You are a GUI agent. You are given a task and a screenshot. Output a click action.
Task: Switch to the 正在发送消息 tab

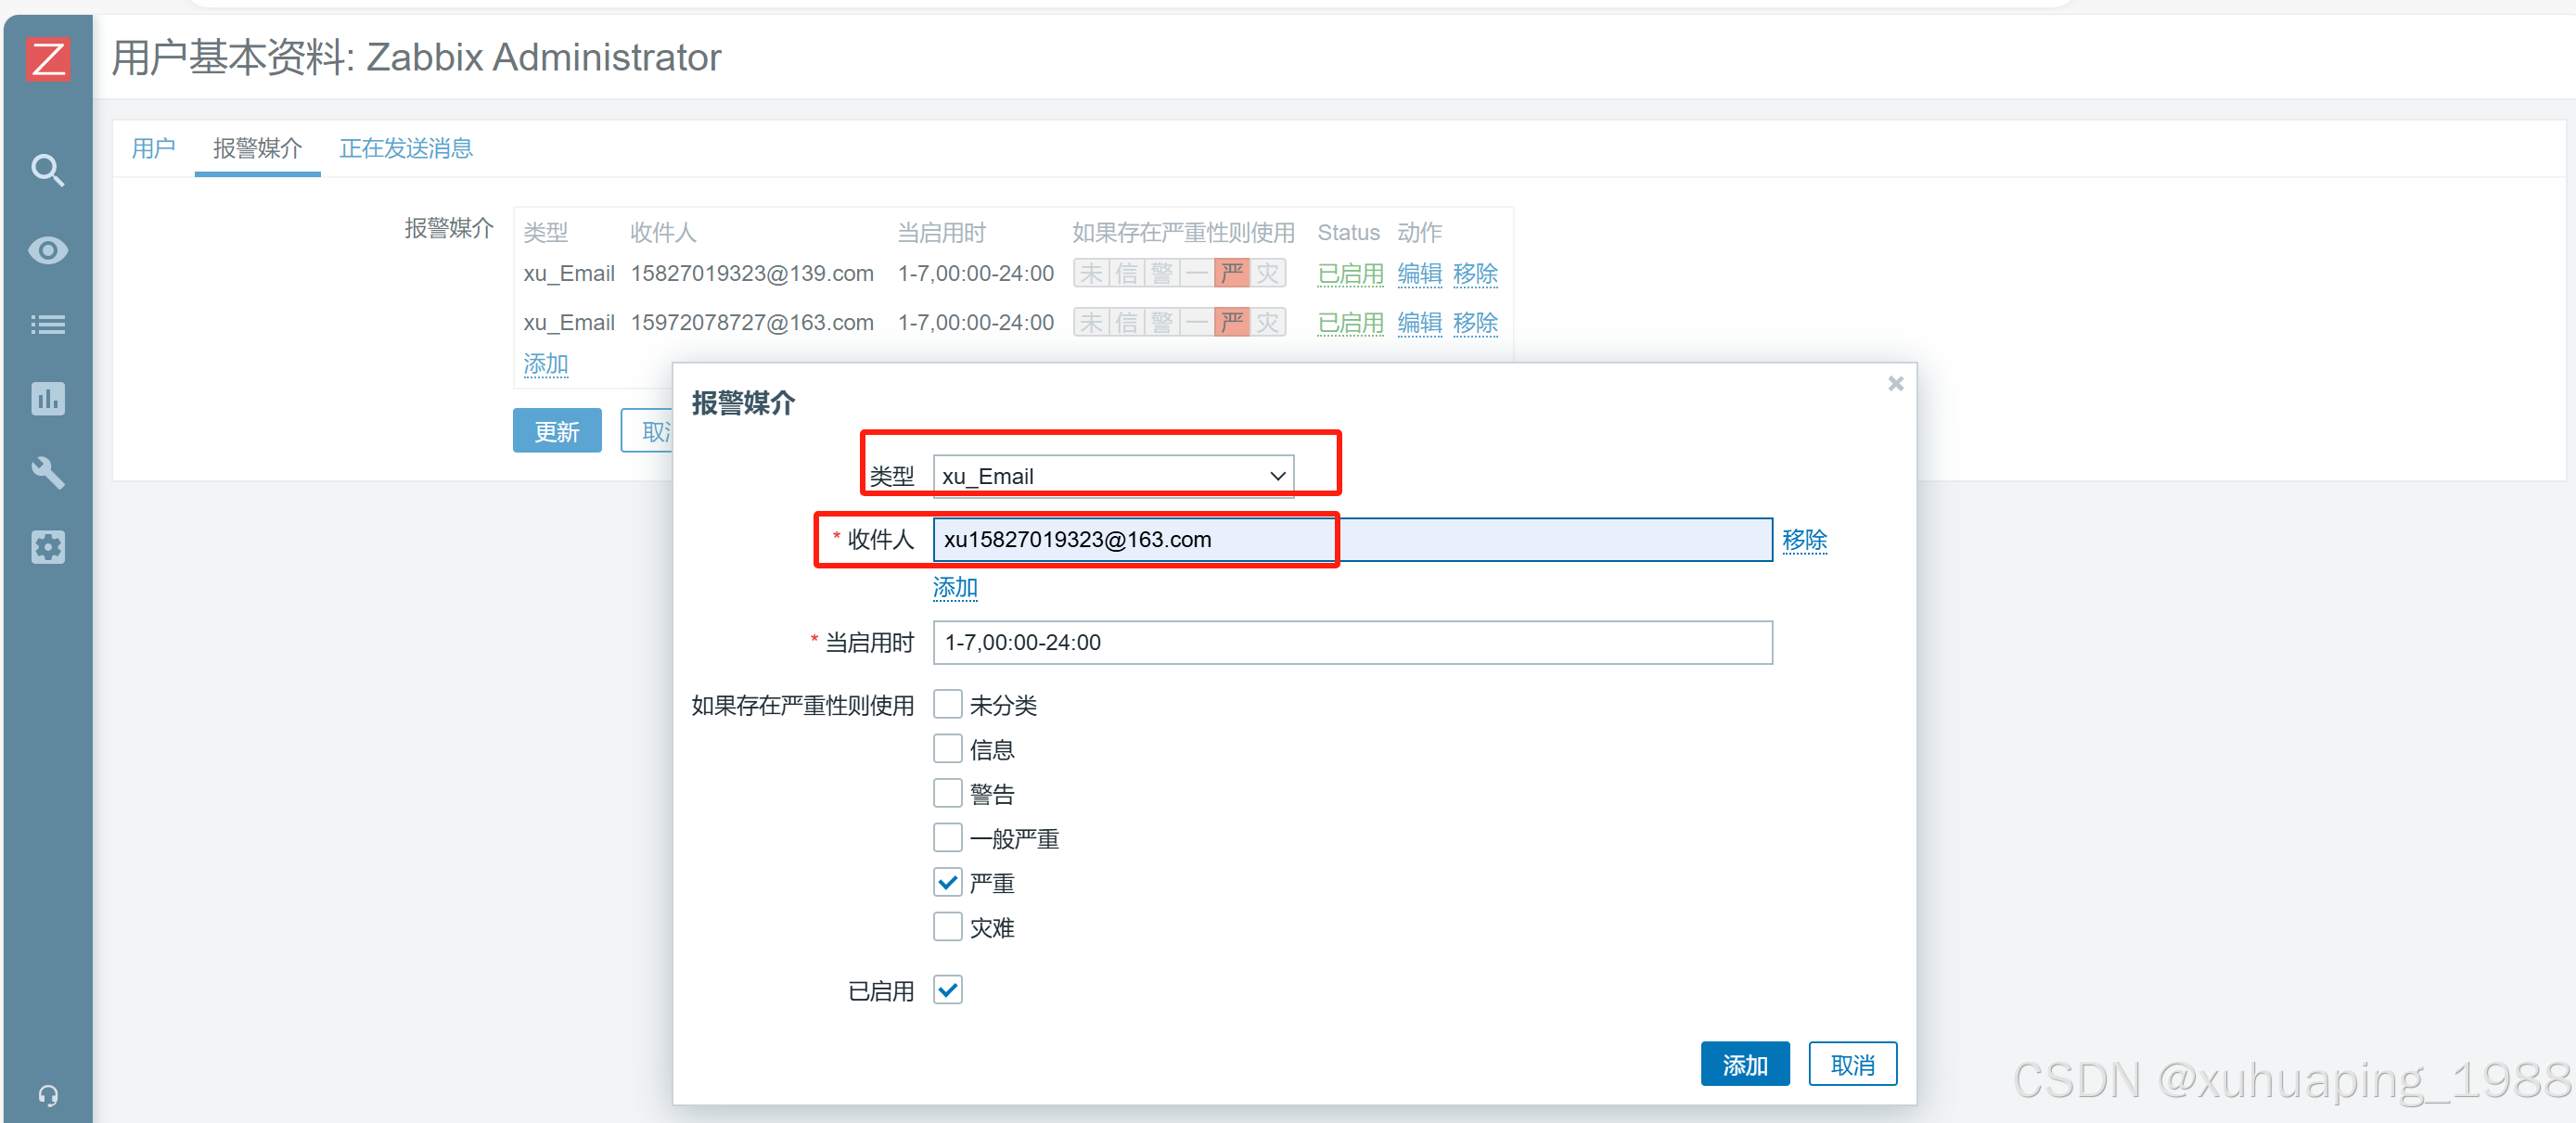click(405, 149)
